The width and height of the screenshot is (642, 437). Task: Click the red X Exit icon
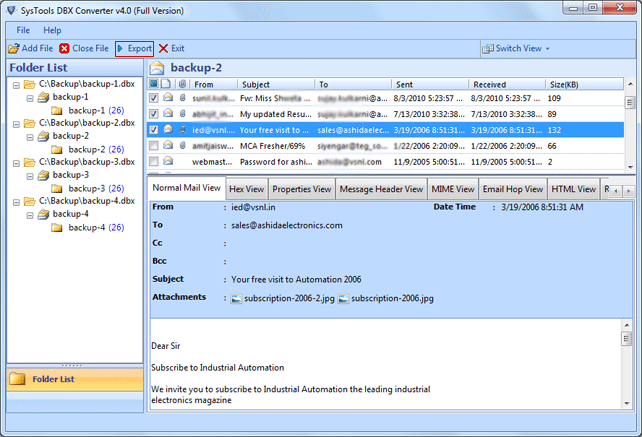coord(163,48)
